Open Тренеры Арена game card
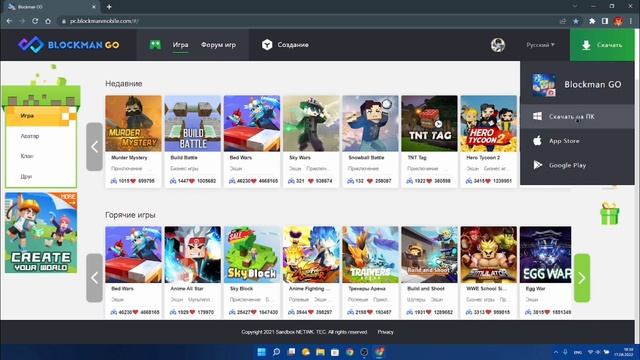Screen dimensions: 640x360 click(x=370, y=273)
